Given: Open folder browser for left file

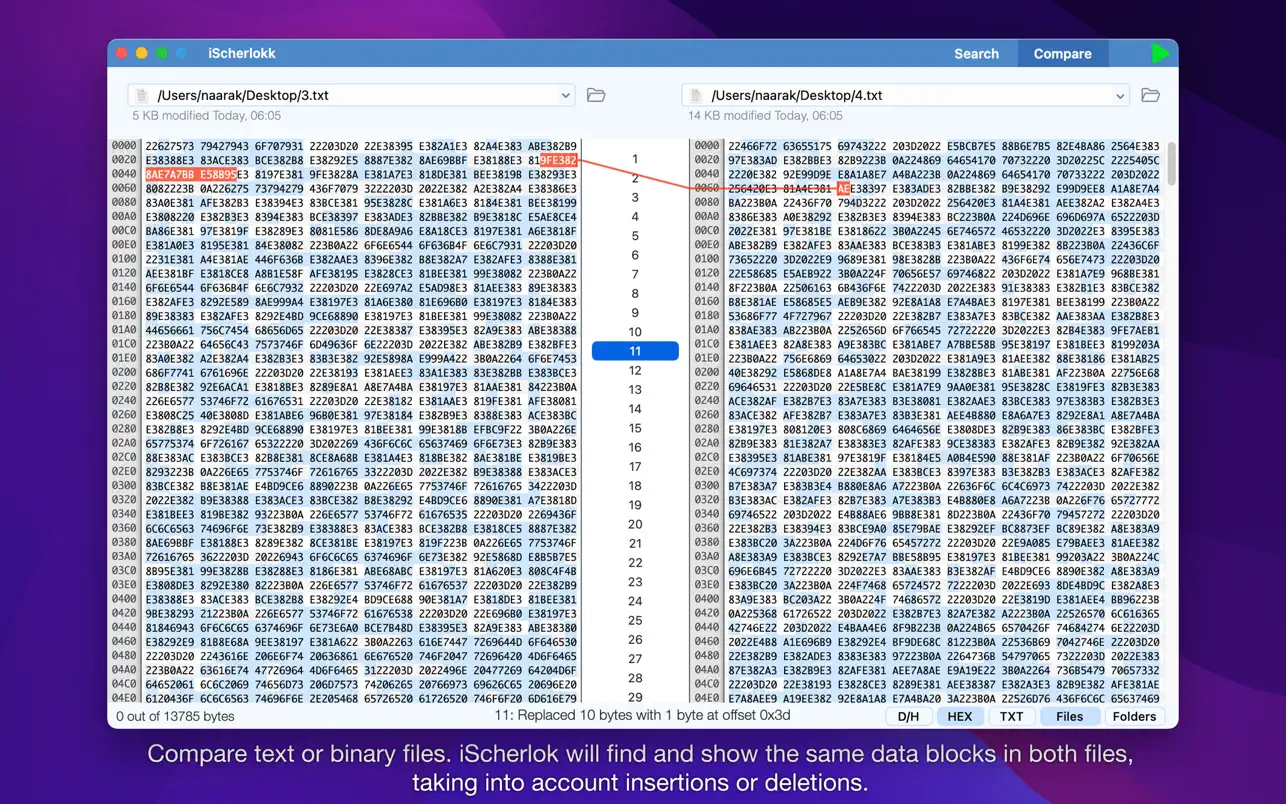Looking at the screenshot, I should [596, 95].
